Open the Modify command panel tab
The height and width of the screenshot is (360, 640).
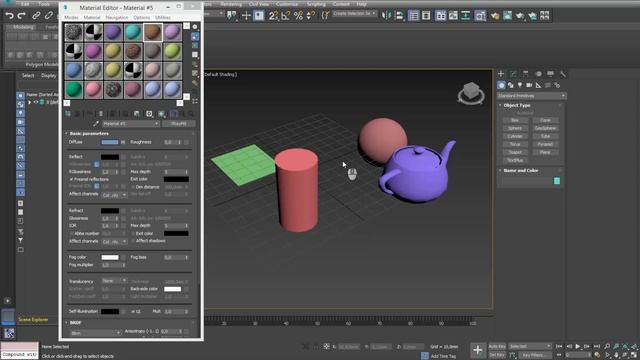[513, 74]
